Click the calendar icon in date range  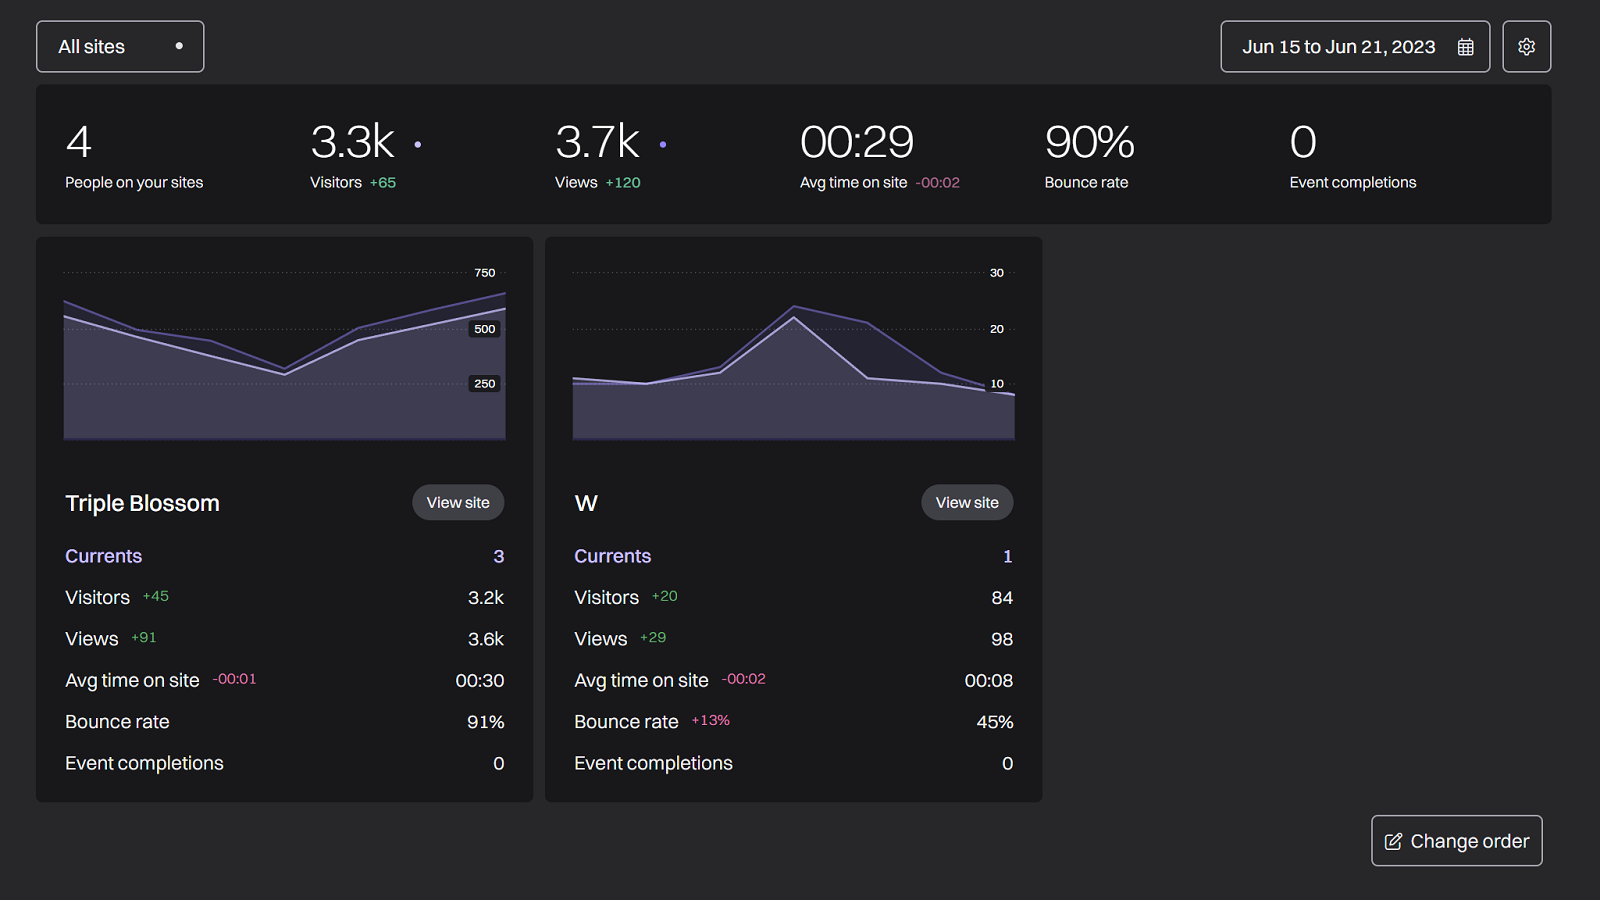(x=1466, y=47)
